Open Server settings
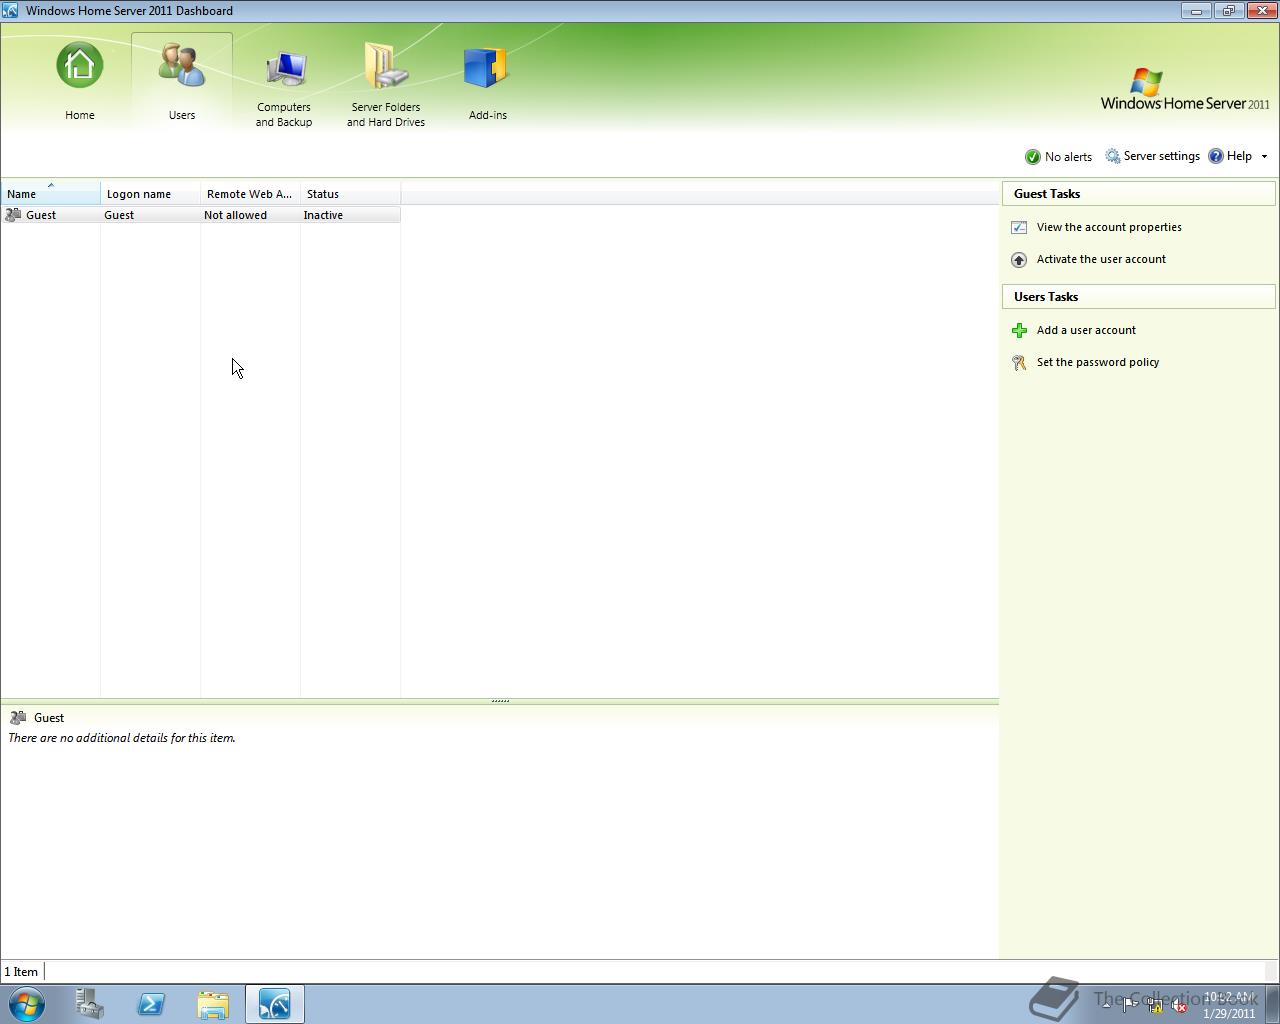The image size is (1280, 1024). click(x=1152, y=156)
